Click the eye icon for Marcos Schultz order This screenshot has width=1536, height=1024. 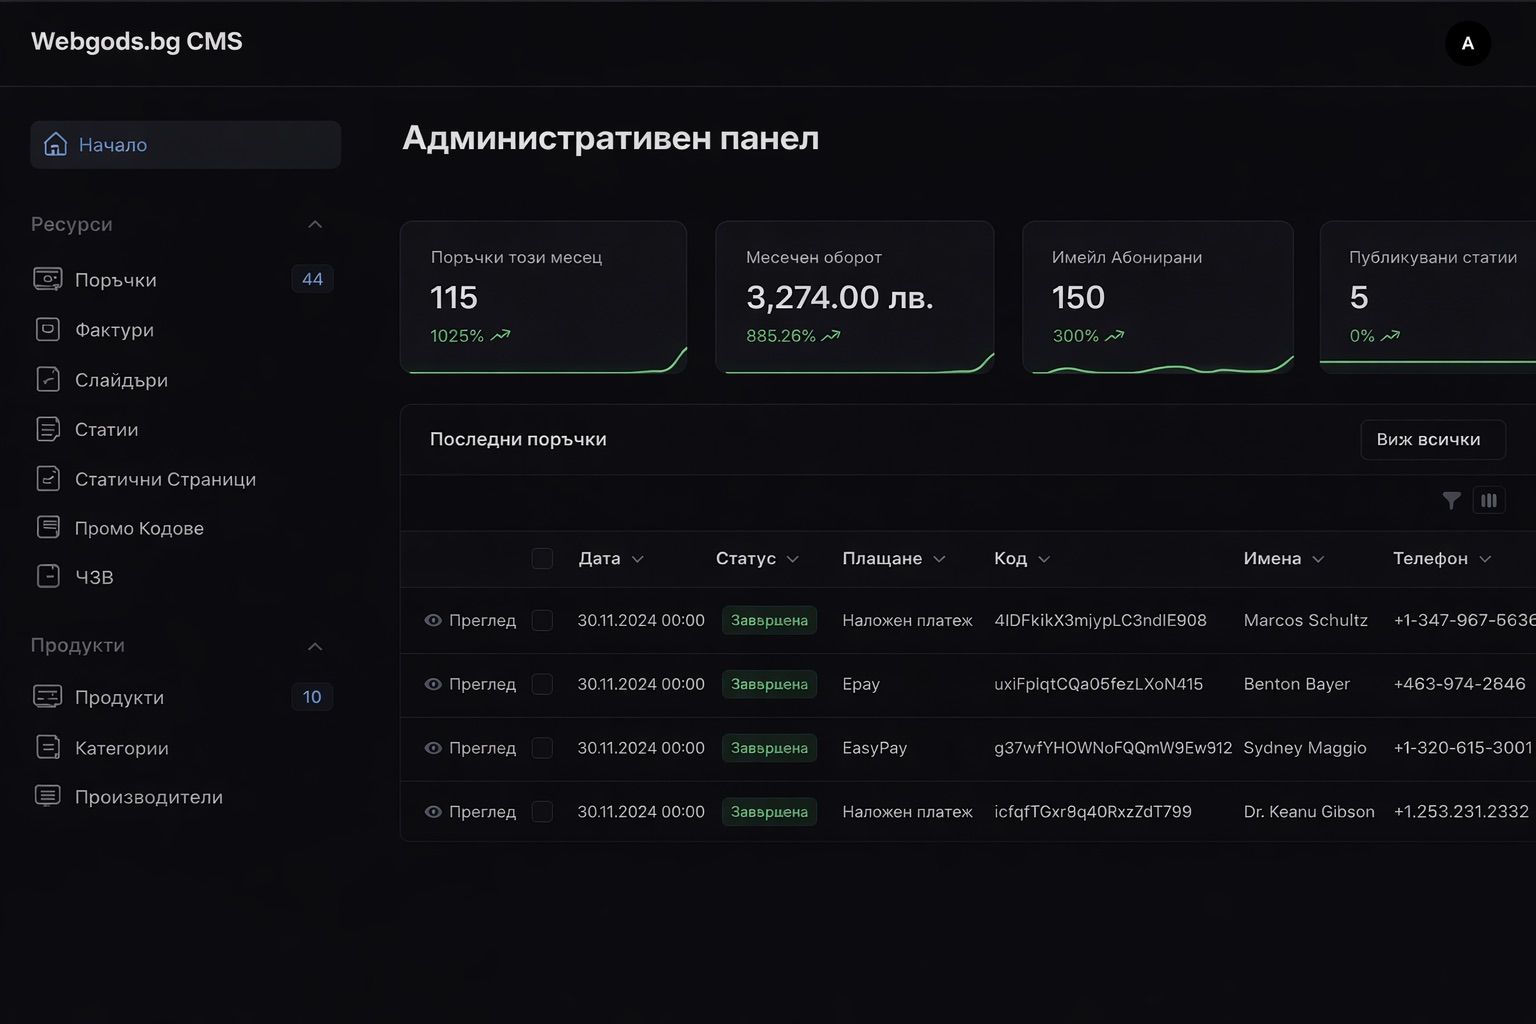433,620
